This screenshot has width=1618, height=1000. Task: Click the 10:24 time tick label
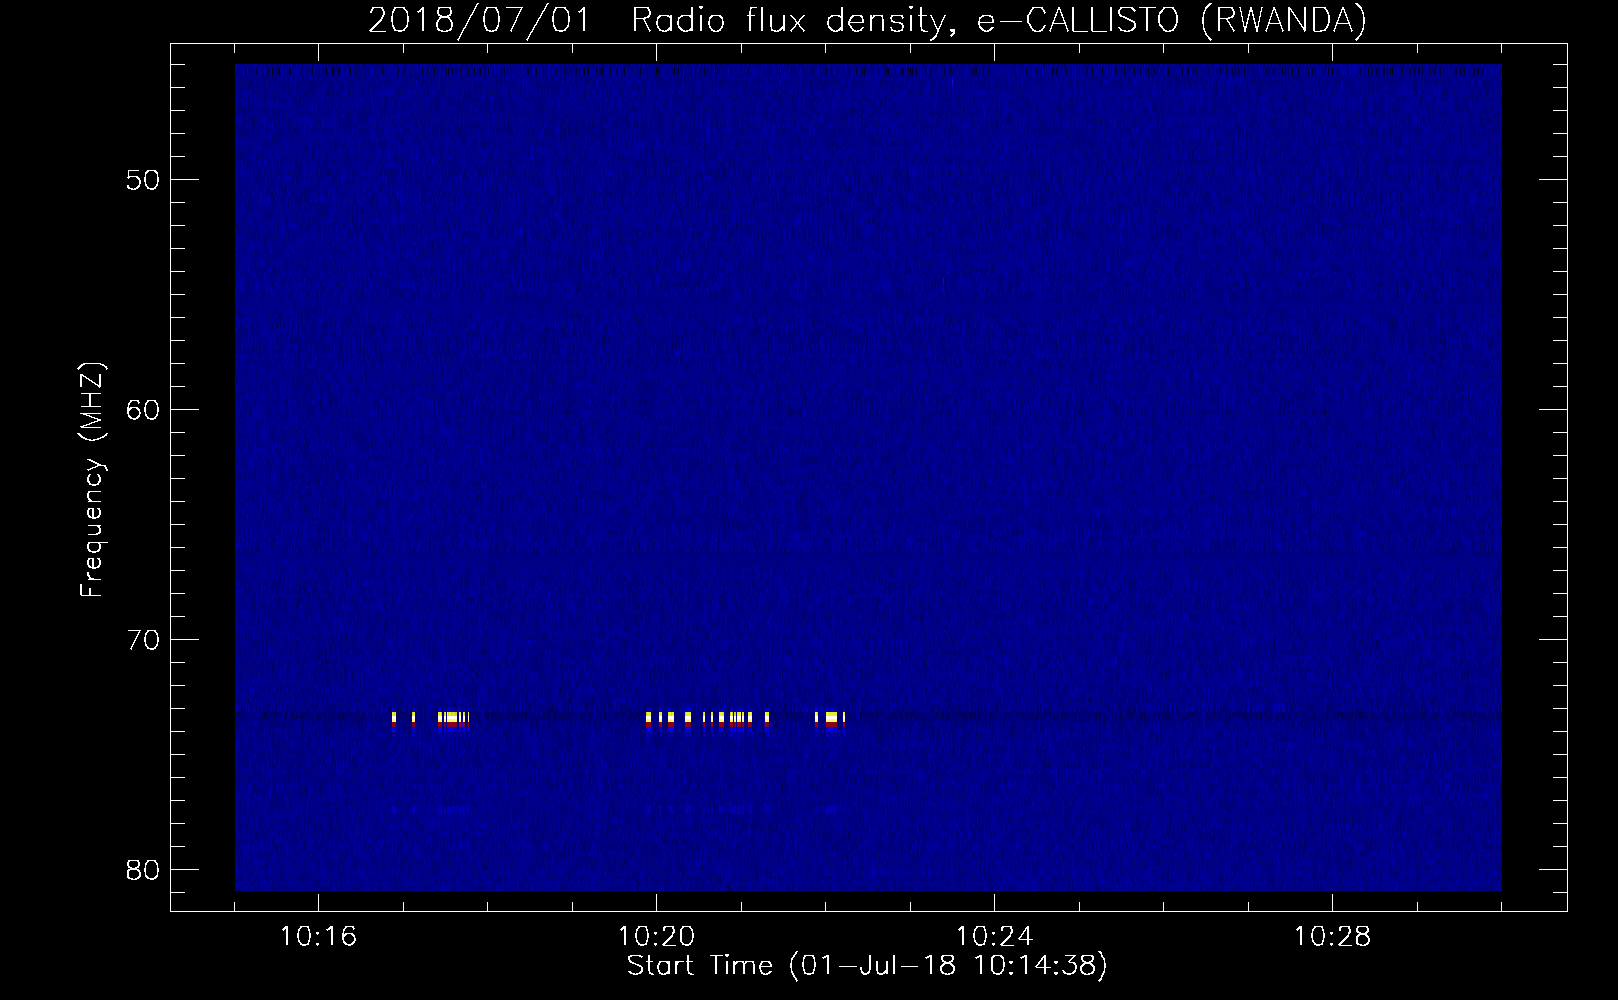(994, 937)
